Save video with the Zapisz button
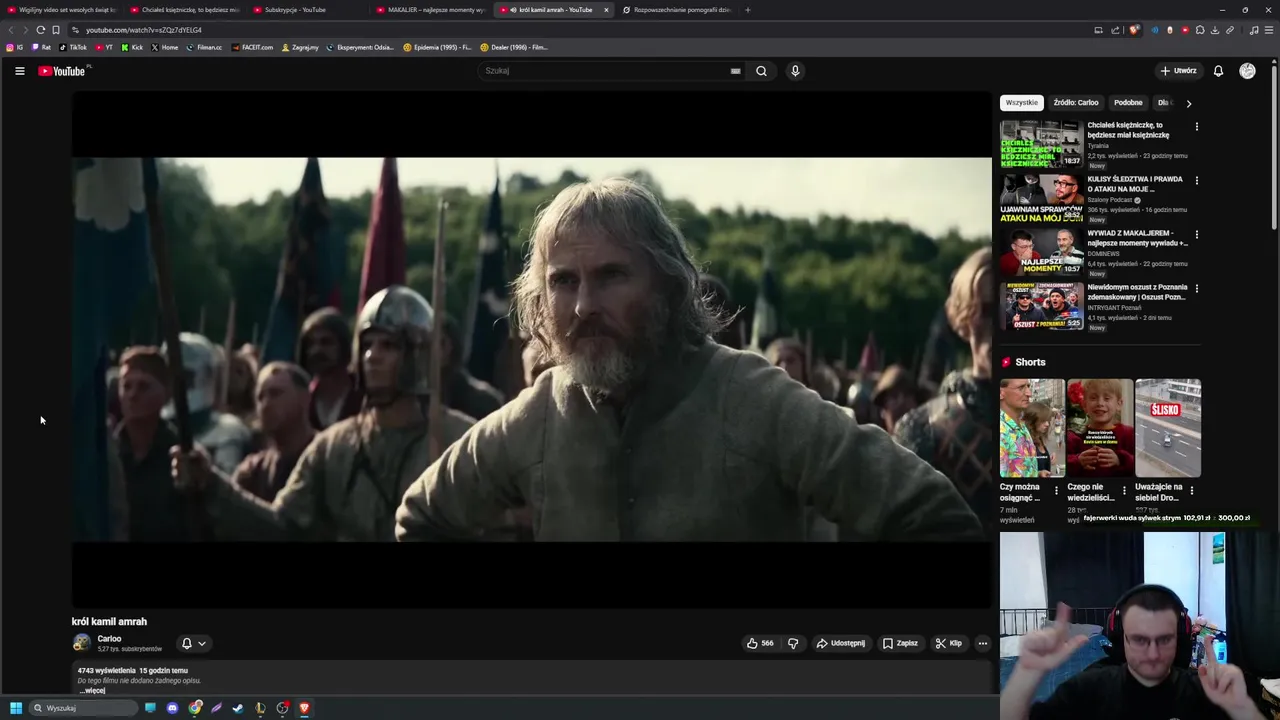The image size is (1280, 720). 900,643
